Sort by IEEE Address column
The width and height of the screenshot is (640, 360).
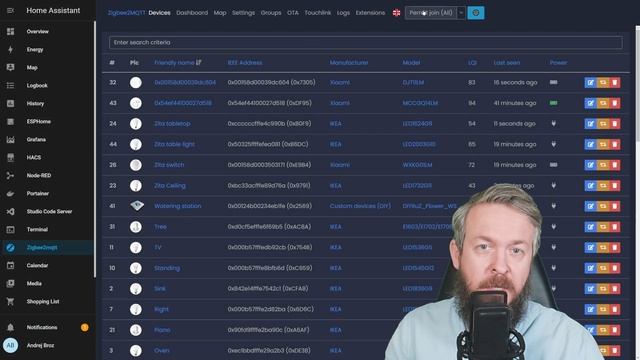245,62
